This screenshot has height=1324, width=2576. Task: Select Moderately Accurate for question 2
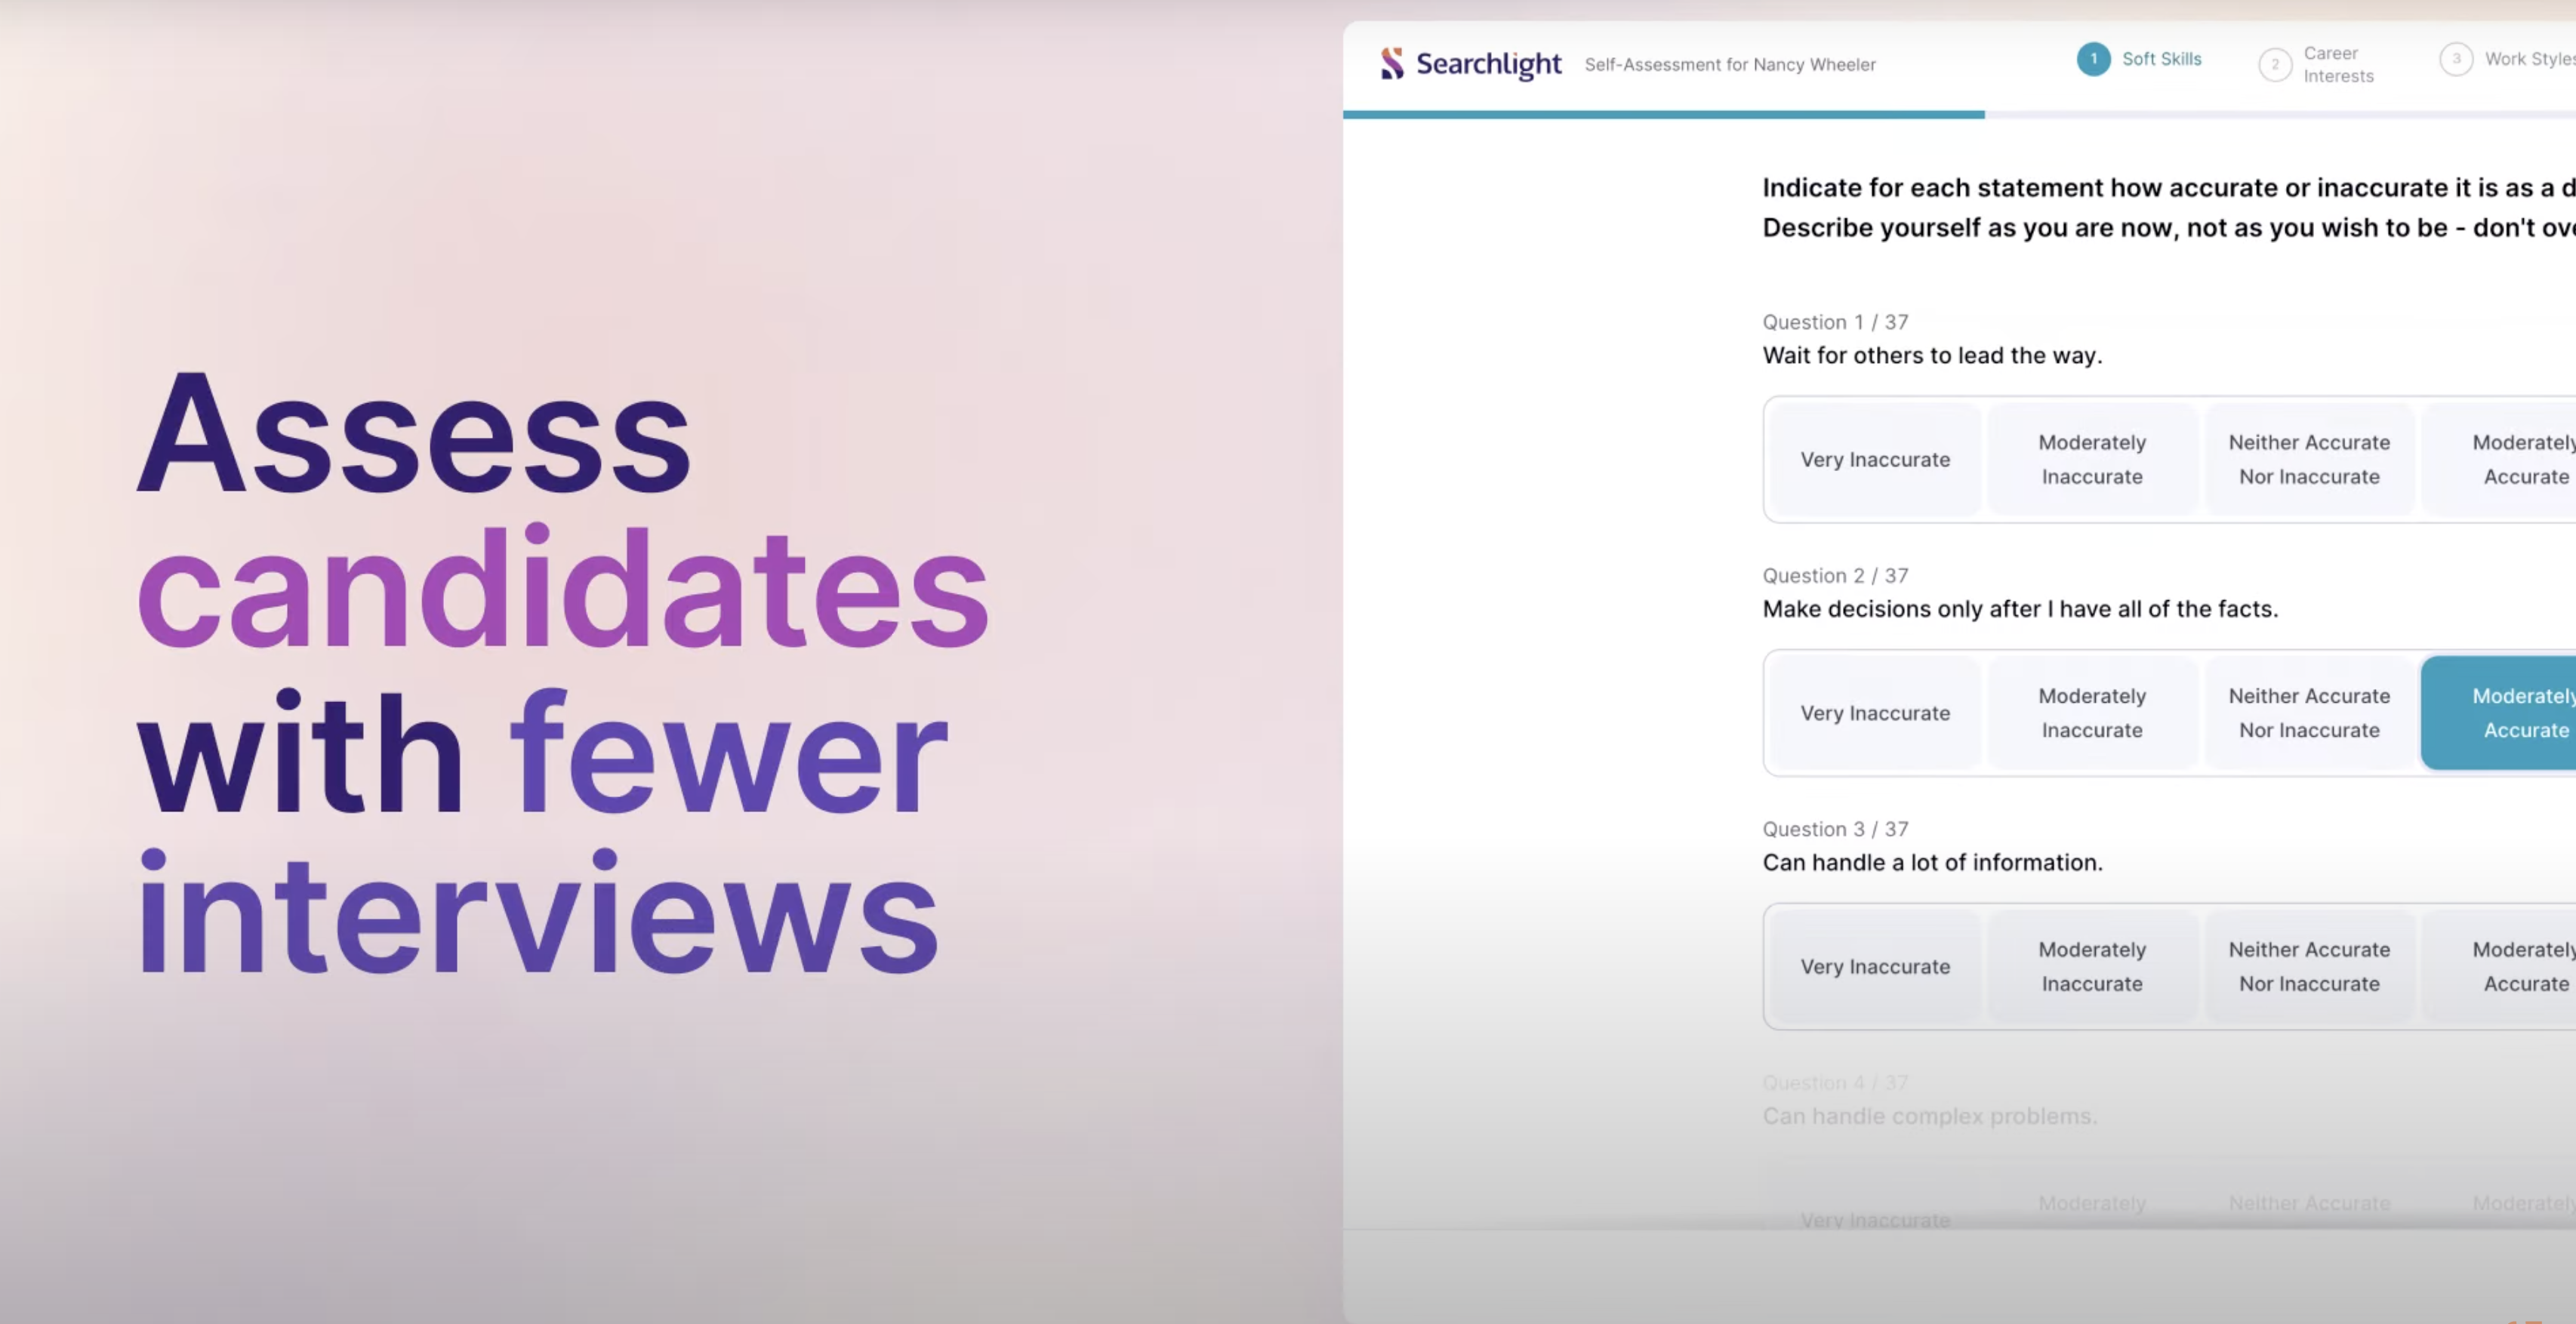click(x=2516, y=711)
